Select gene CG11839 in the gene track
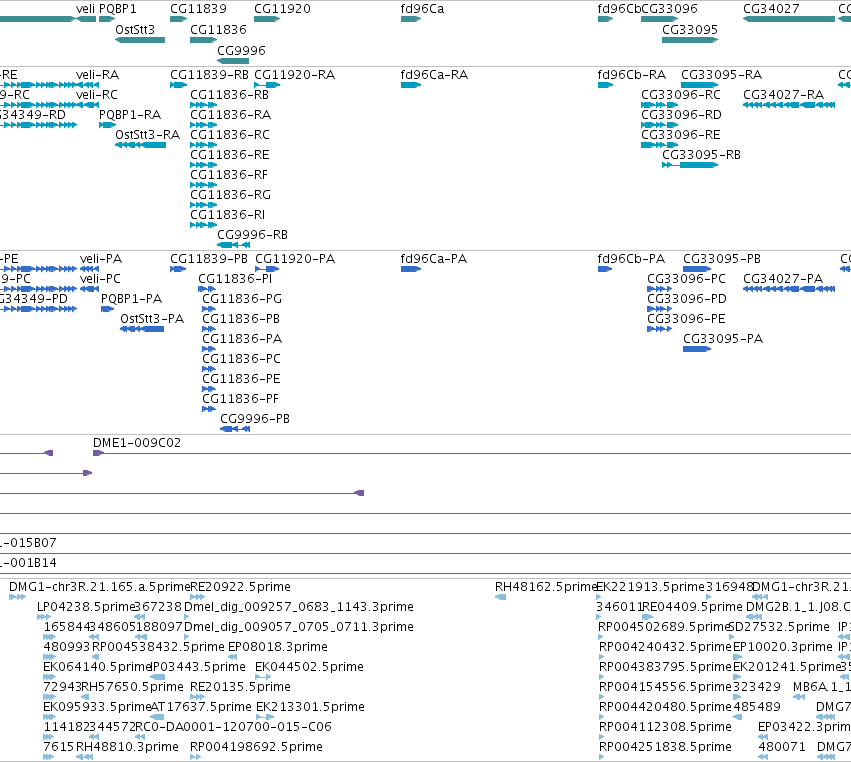851x762 pixels. click(x=178, y=19)
